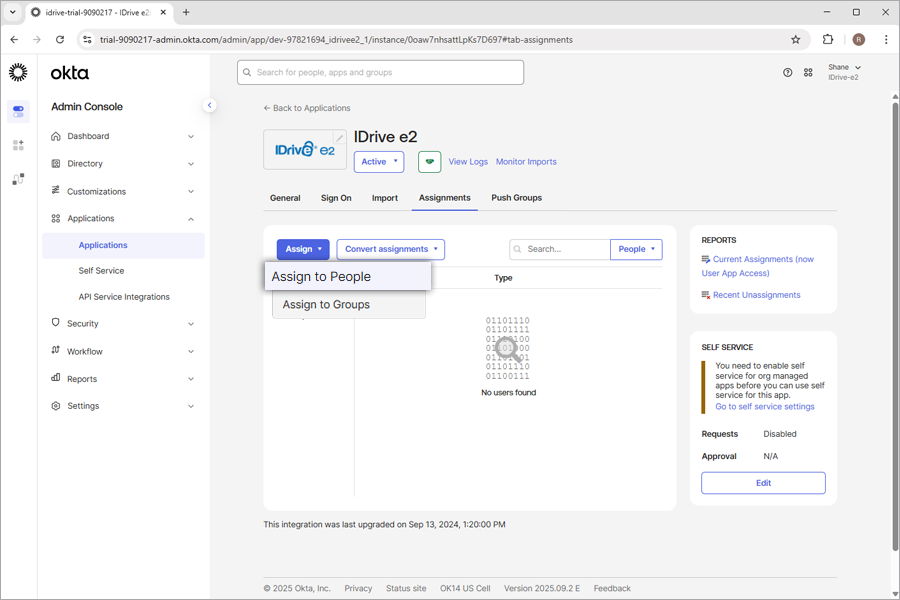900x600 pixels.
Task: Follow the Go to self service settings link
Action: (764, 406)
